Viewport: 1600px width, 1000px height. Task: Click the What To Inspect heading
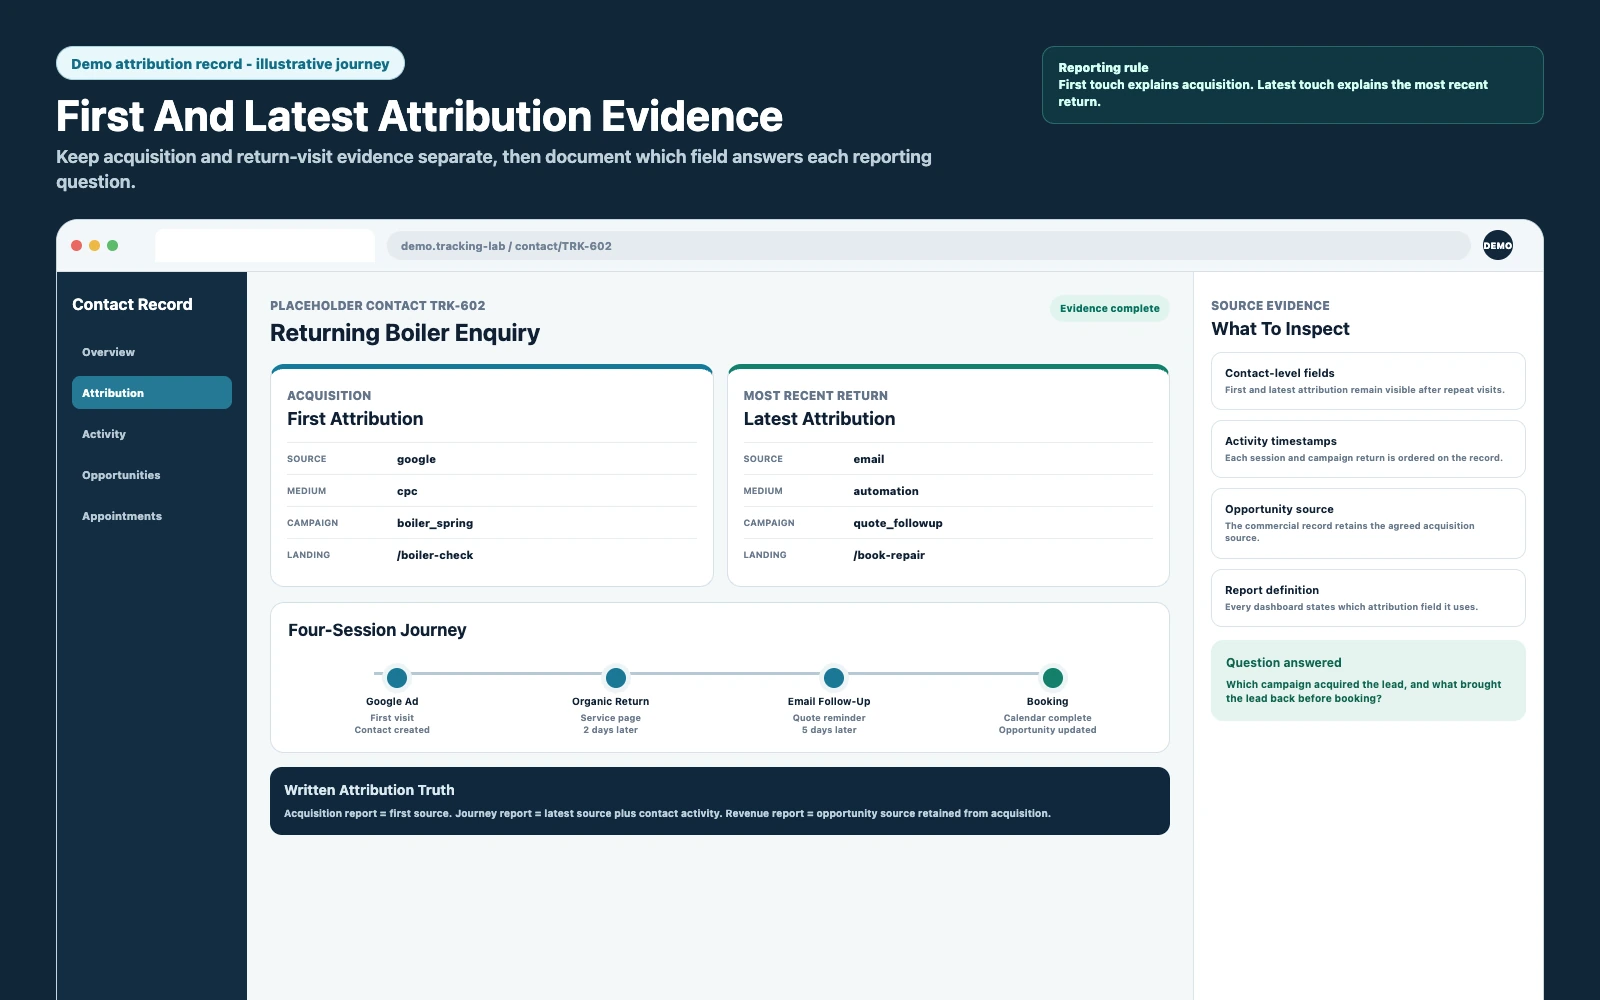pyautogui.click(x=1280, y=329)
